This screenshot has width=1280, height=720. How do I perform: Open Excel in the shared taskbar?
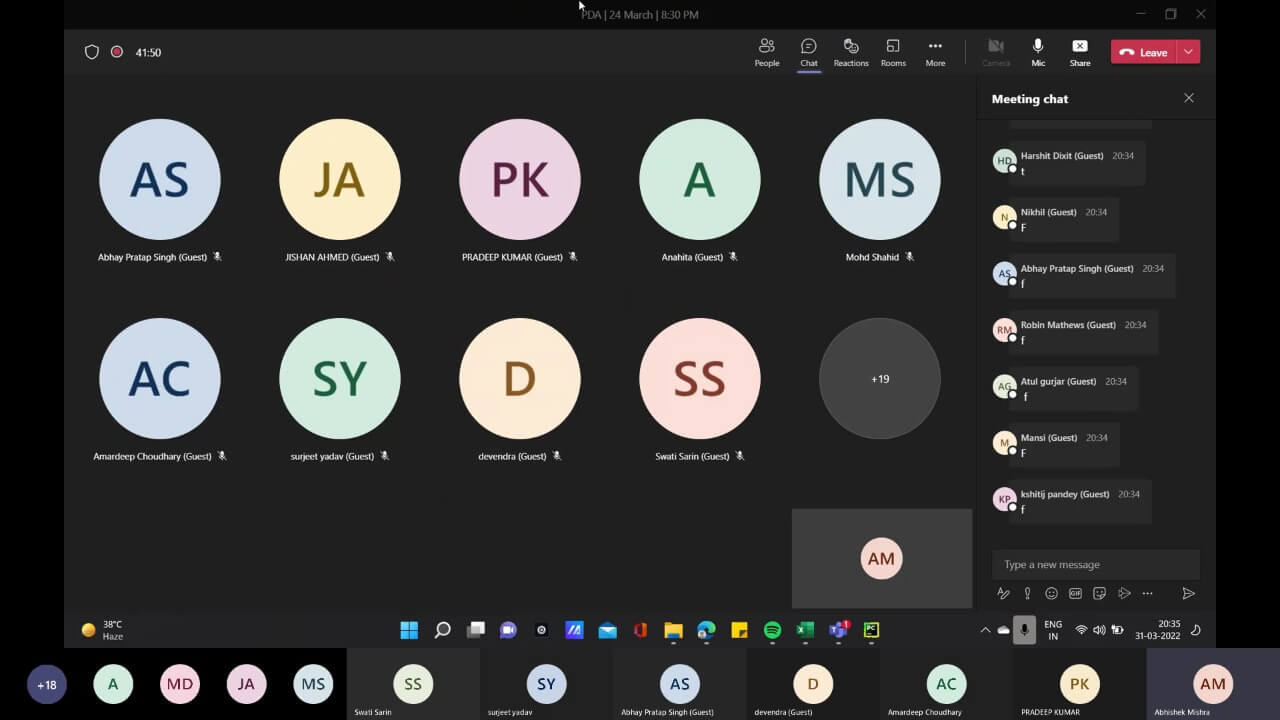pyautogui.click(x=805, y=630)
